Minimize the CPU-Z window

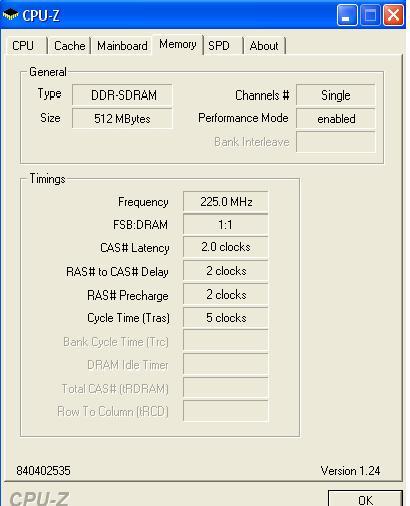click(347, 15)
